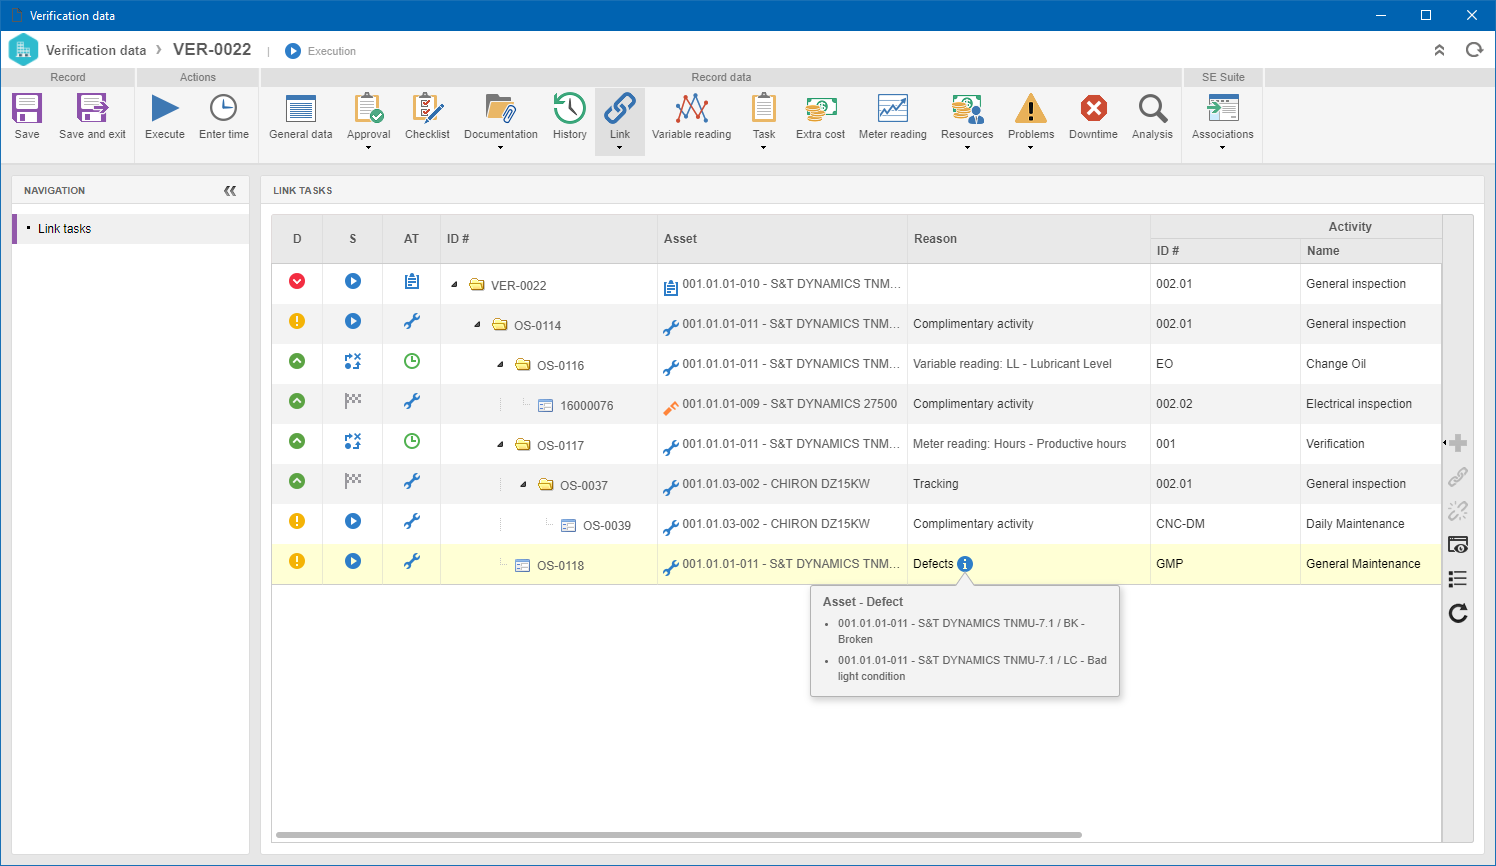Collapse the VER-0022 tree node

point(454,285)
